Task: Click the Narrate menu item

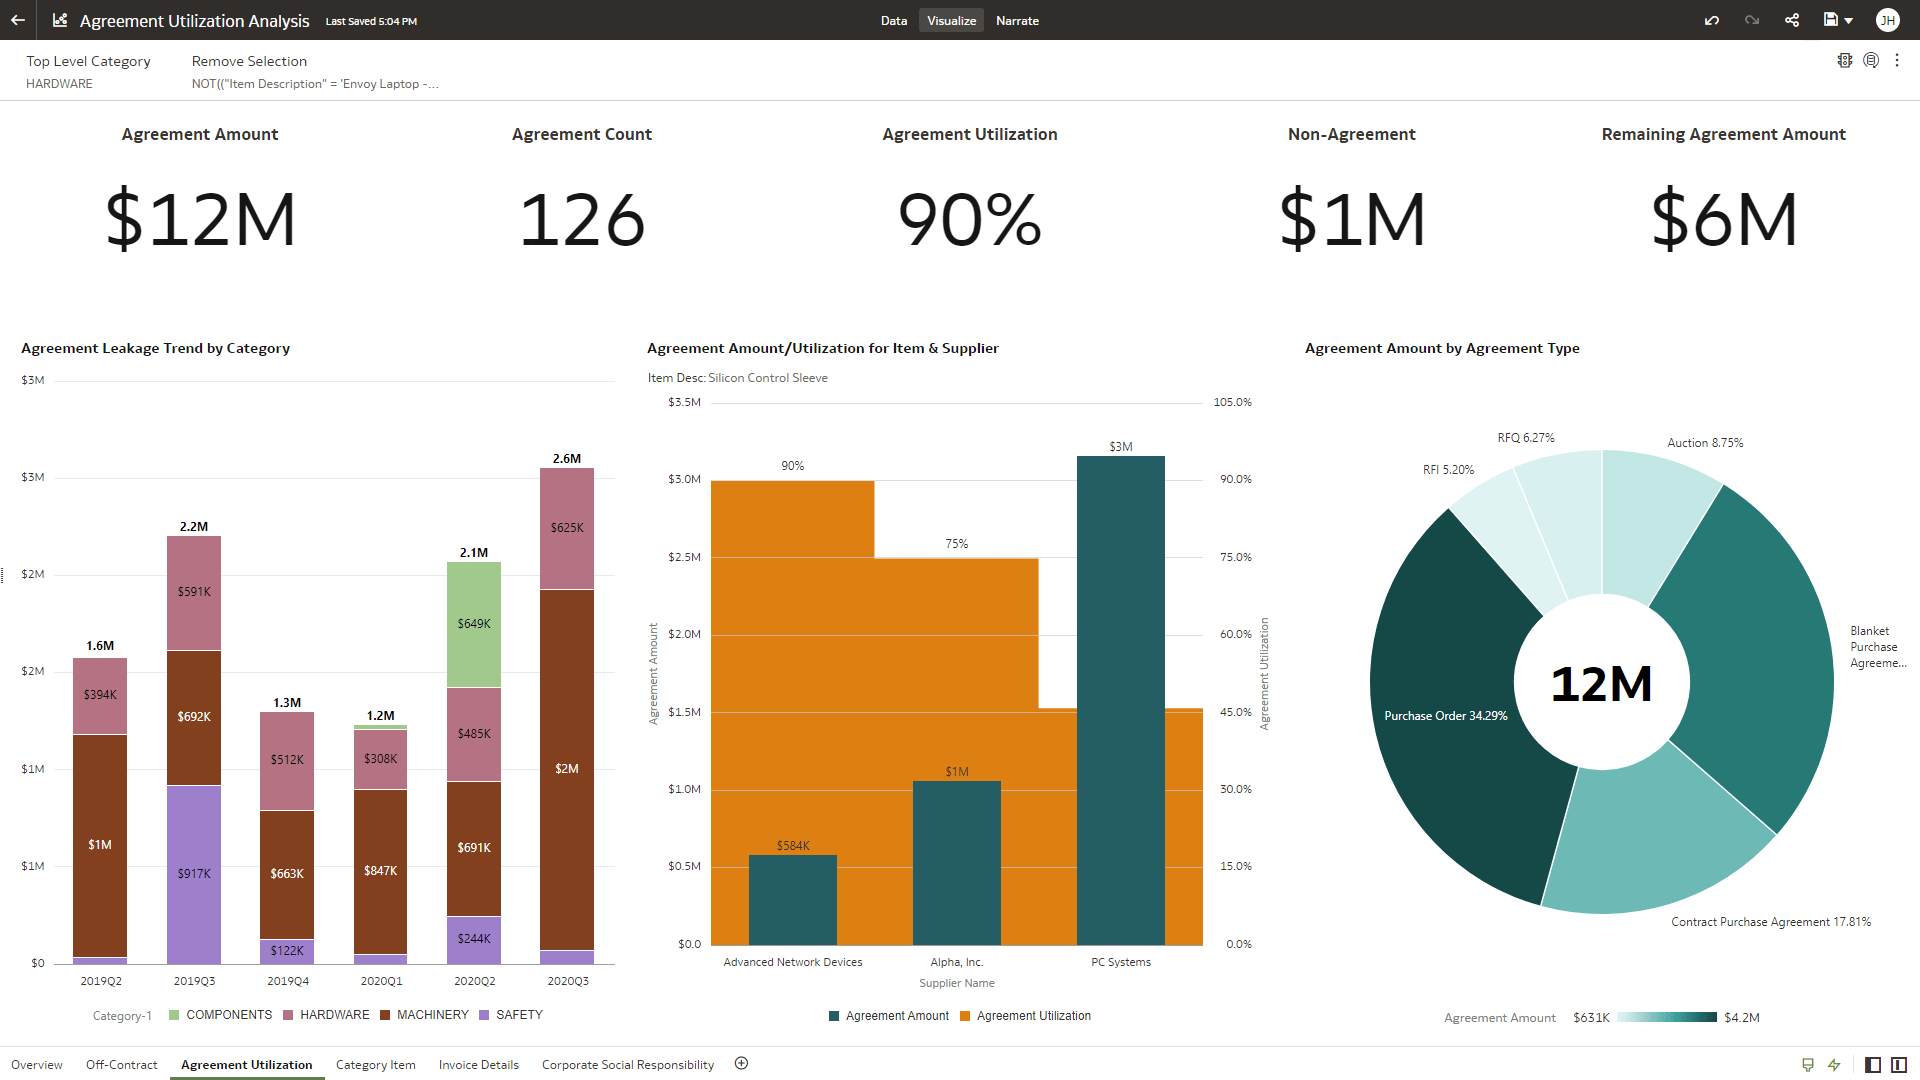Action: (1017, 20)
